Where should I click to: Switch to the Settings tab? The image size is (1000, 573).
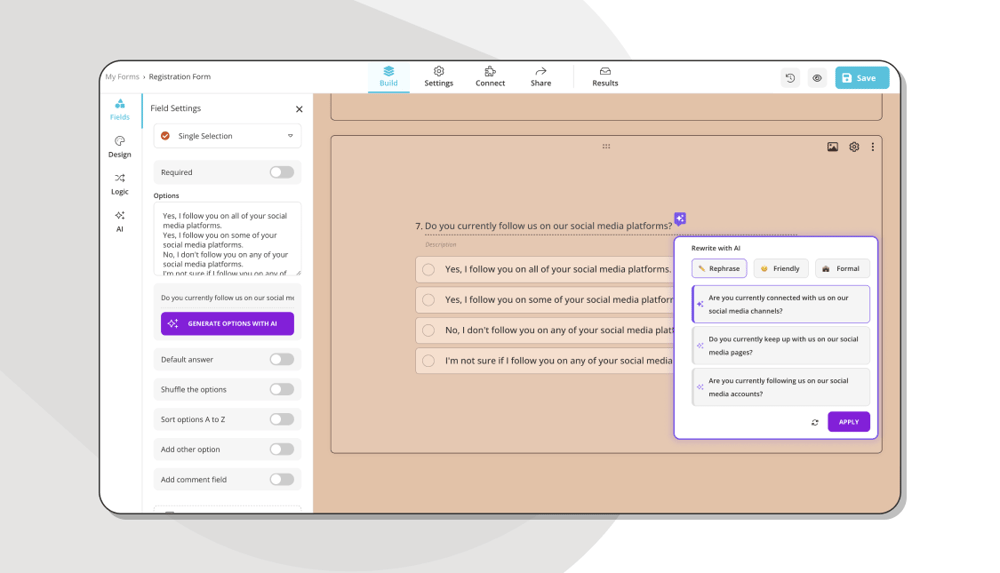438,77
